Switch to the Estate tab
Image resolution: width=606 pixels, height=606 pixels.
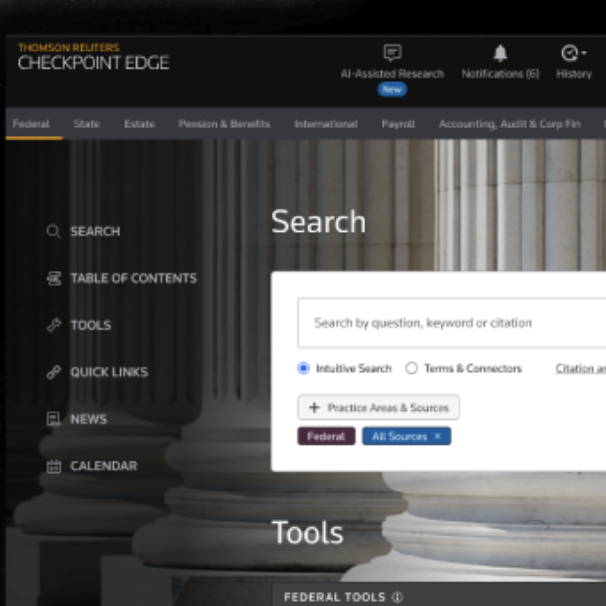(x=140, y=124)
